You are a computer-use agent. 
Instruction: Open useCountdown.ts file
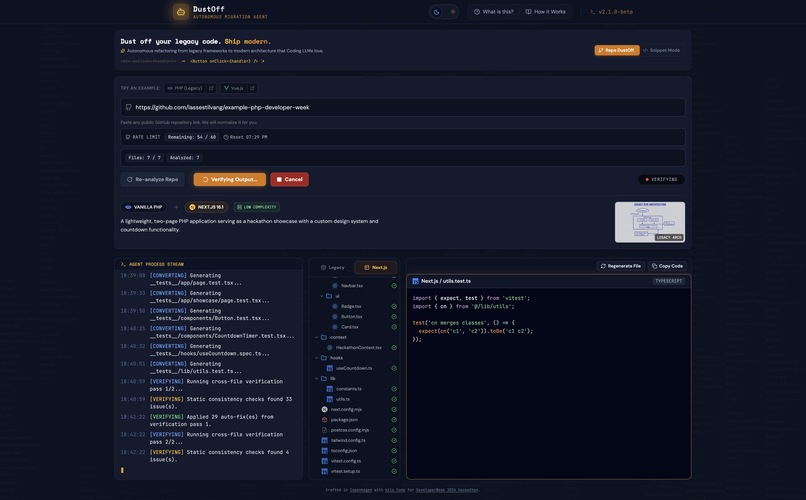click(354, 368)
